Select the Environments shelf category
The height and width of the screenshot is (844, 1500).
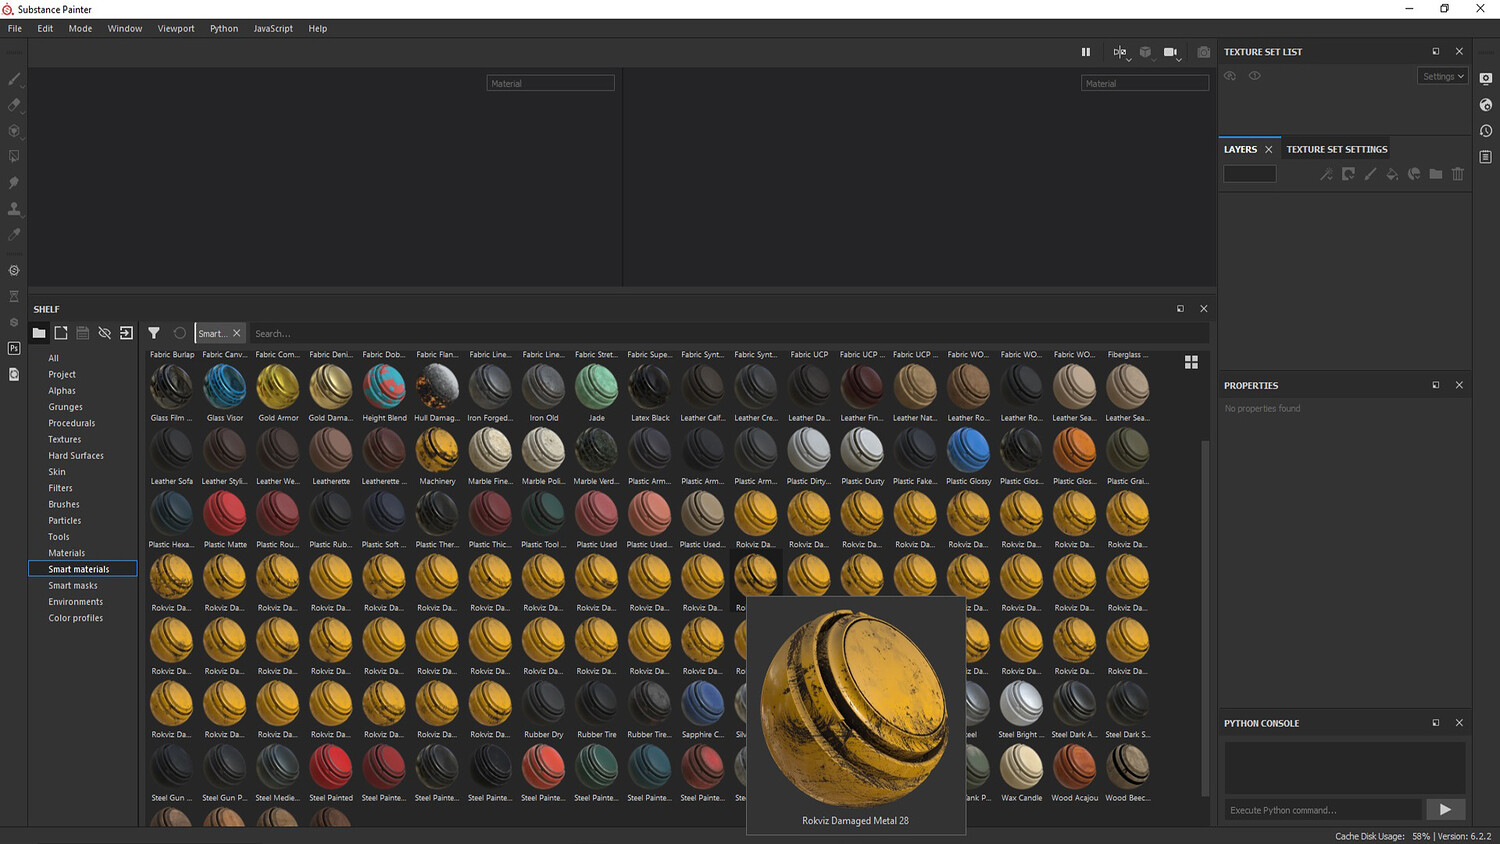76,602
